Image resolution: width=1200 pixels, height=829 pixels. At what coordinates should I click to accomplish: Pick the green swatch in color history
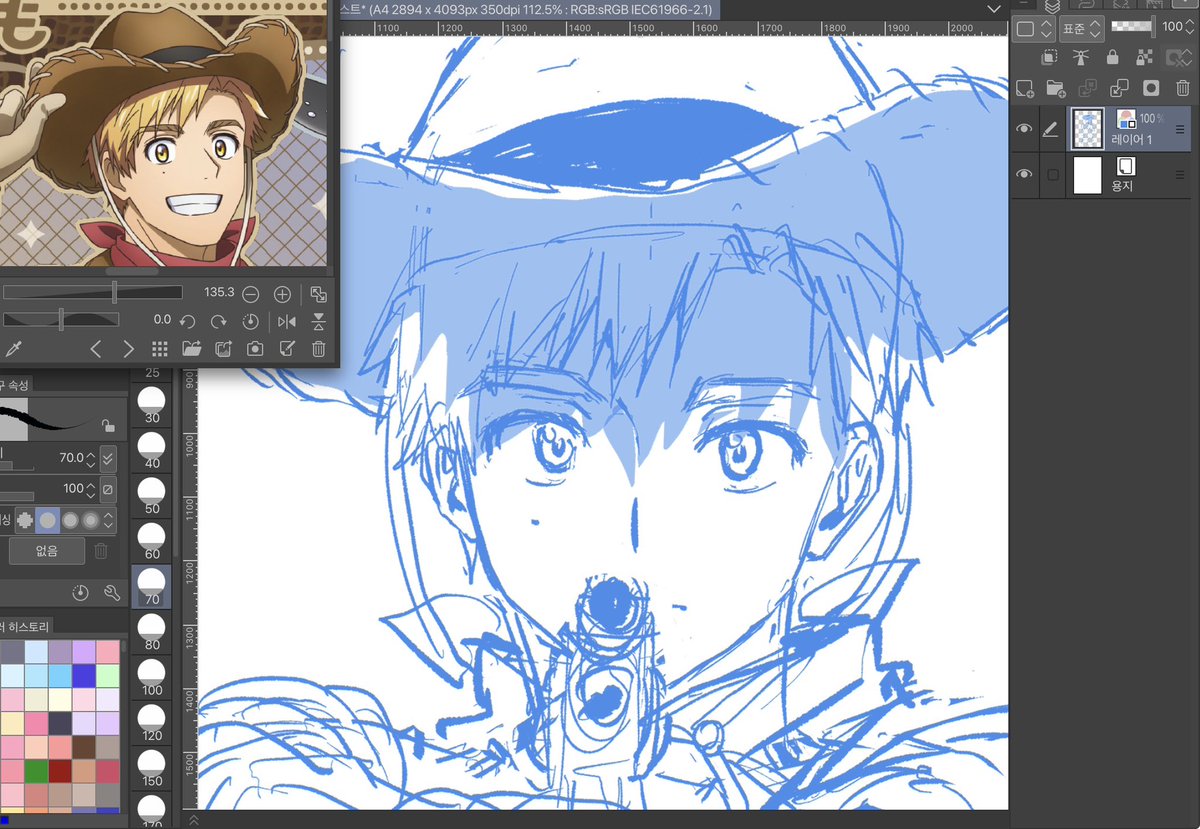click(x=36, y=772)
